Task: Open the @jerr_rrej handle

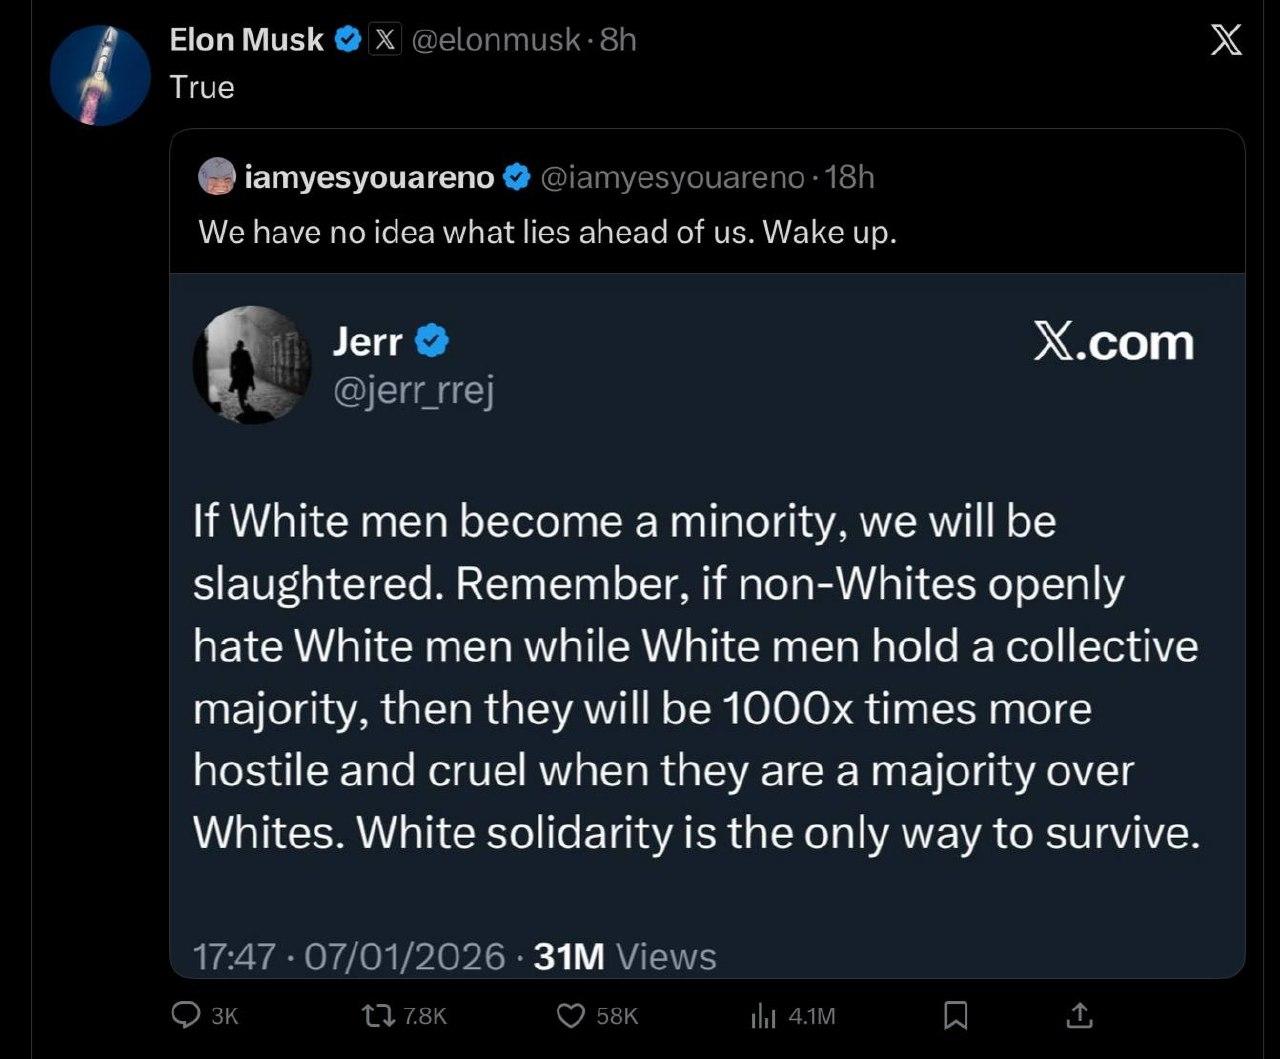Action: click(x=413, y=391)
